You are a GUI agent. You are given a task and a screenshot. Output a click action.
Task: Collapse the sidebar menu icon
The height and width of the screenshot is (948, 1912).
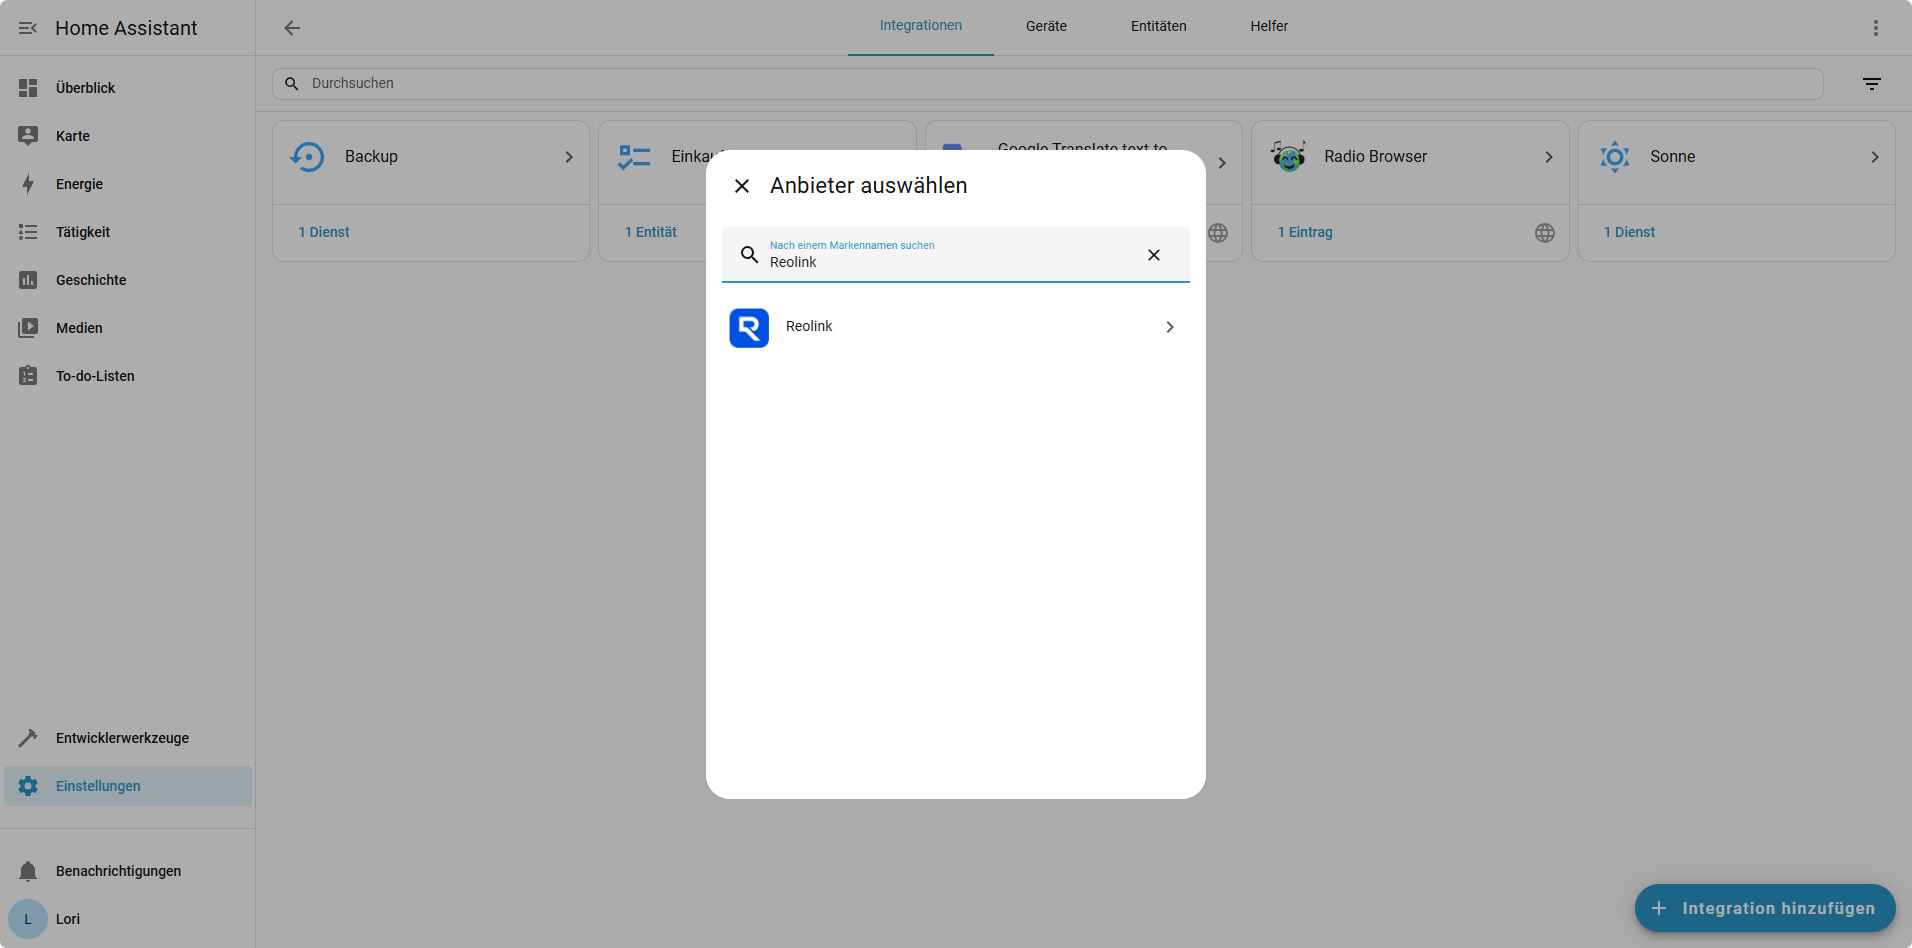[x=28, y=28]
